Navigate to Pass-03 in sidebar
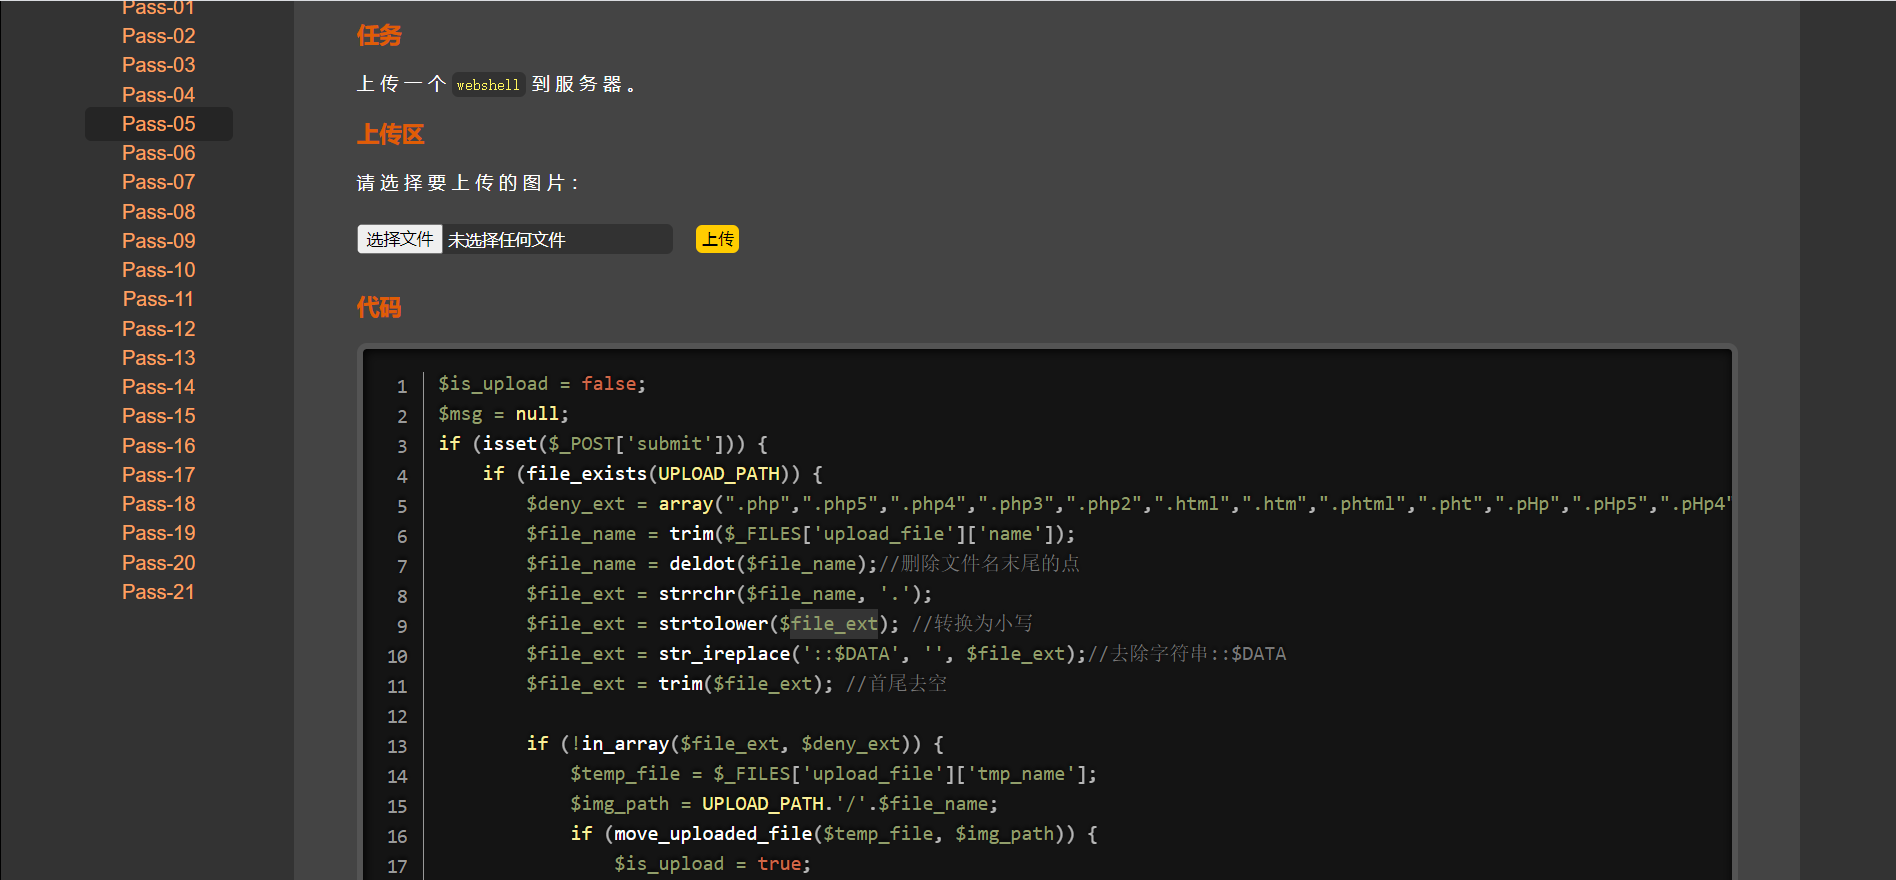This screenshot has width=1896, height=880. coord(158,65)
